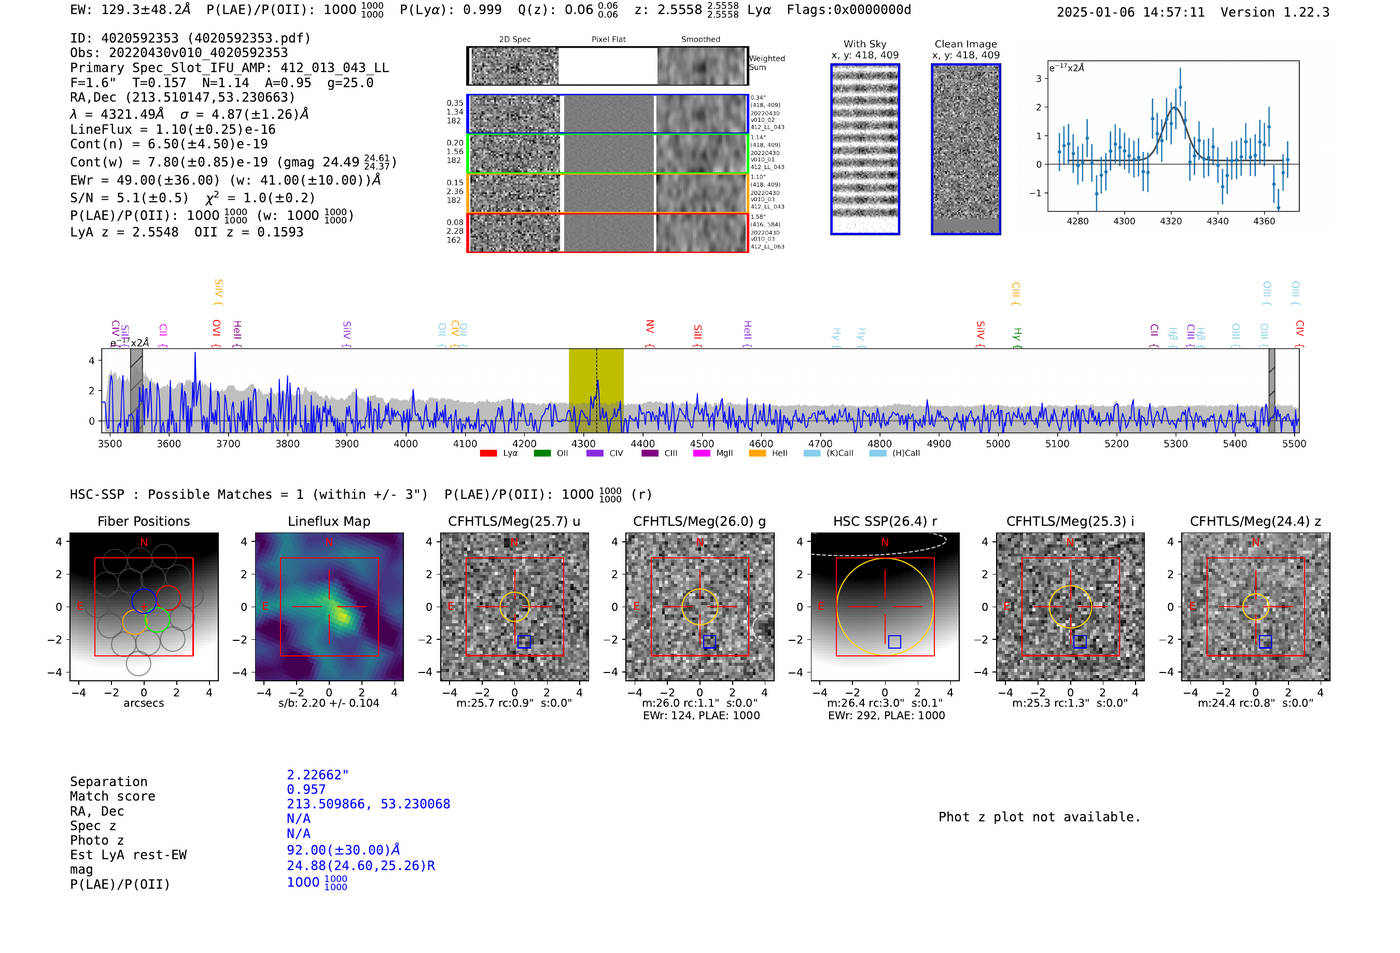Click the 'Version 1.22.3' text
The width and height of the screenshot is (1400, 953).
tap(1275, 12)
